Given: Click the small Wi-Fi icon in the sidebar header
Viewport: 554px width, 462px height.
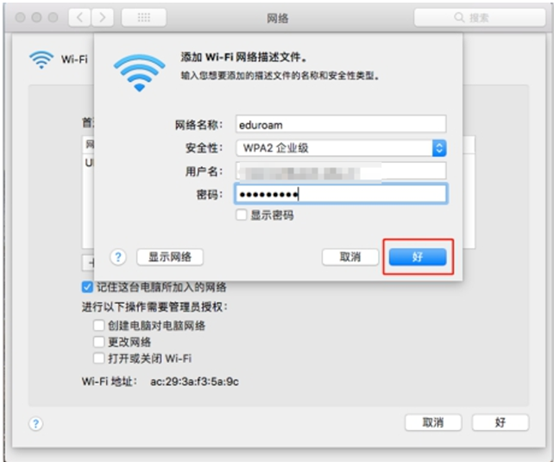Looking at the screenshot, I should click(41, 59).
